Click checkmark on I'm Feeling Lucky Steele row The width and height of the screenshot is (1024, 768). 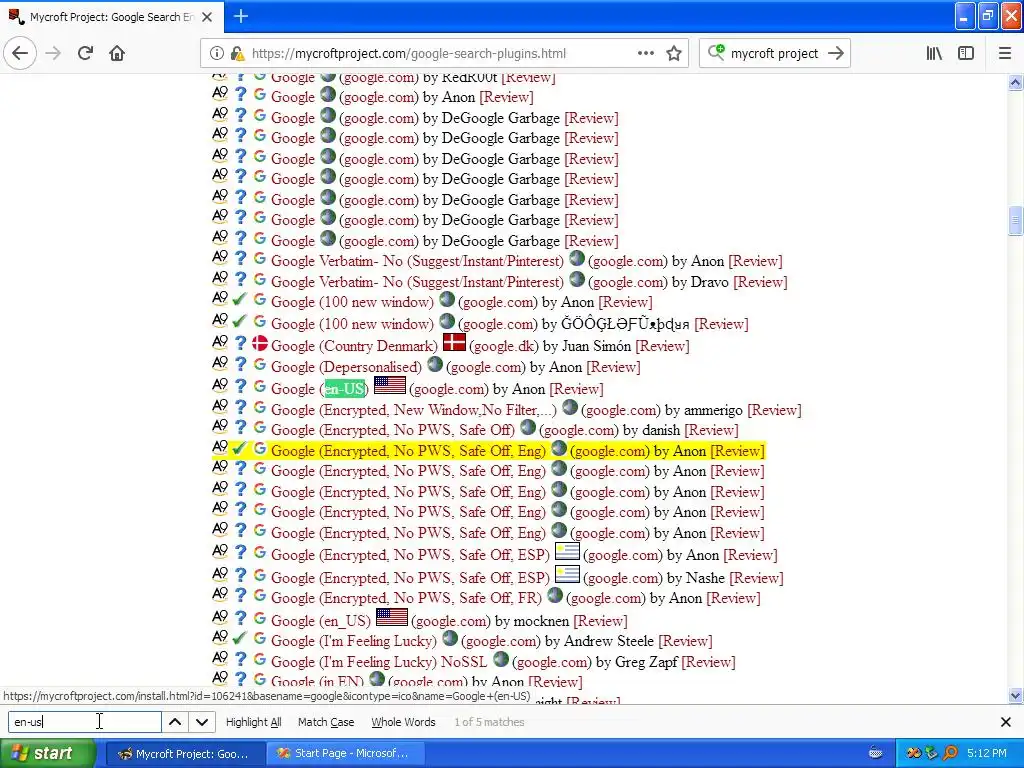coord(239,638)
